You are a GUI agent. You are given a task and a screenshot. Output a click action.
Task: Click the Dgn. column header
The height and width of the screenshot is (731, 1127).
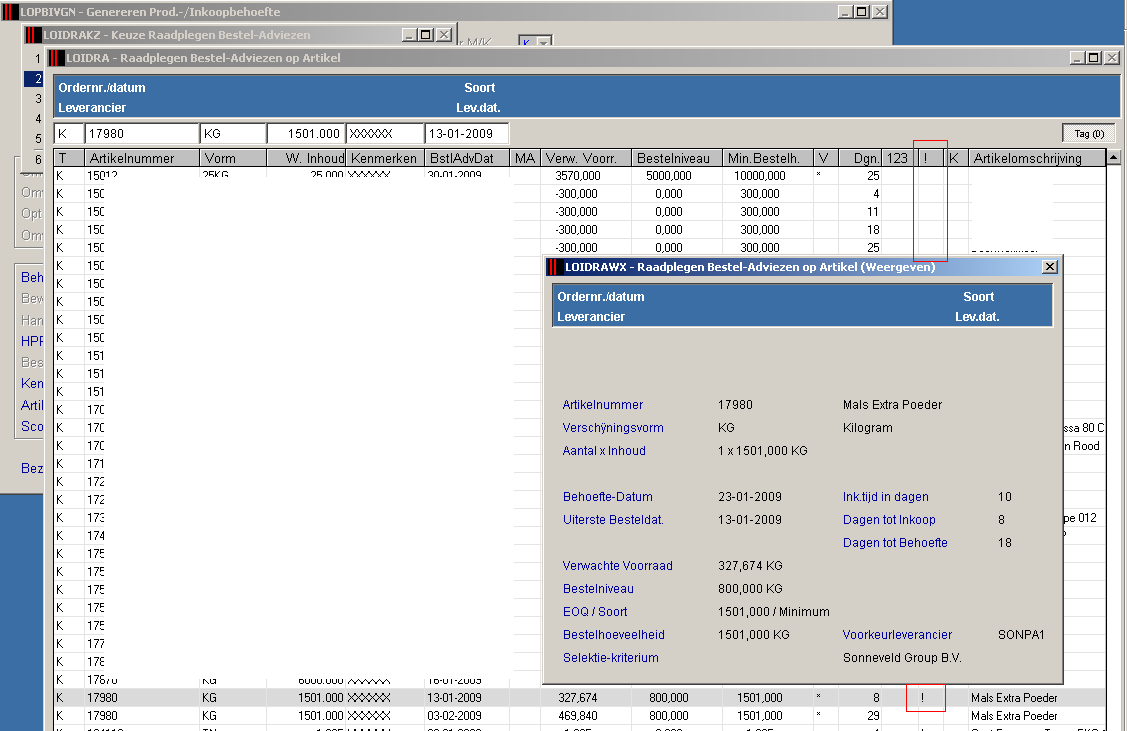[x=860, y=158]
